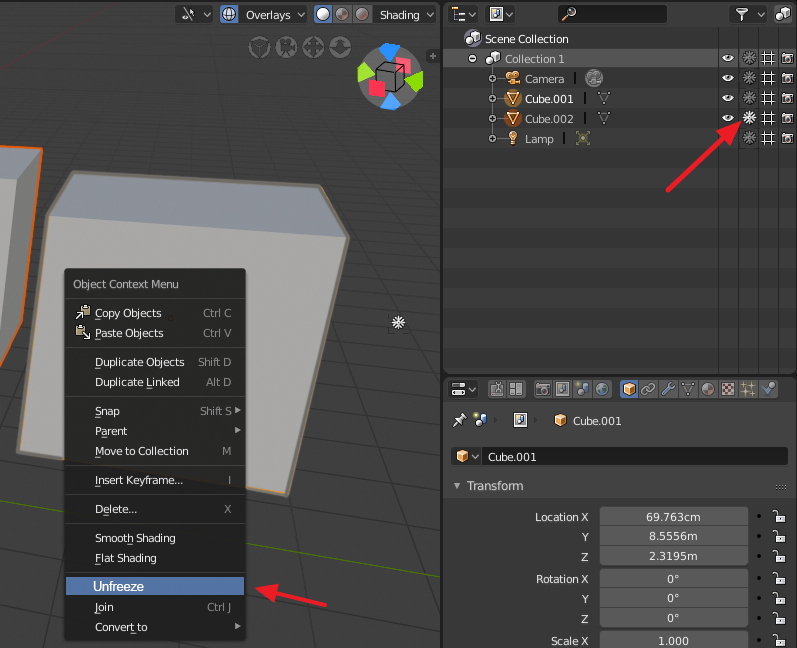Open the Tool properties tab (wrench and screwdriver)
The image size is (797, 648).
tap(497, 389)
